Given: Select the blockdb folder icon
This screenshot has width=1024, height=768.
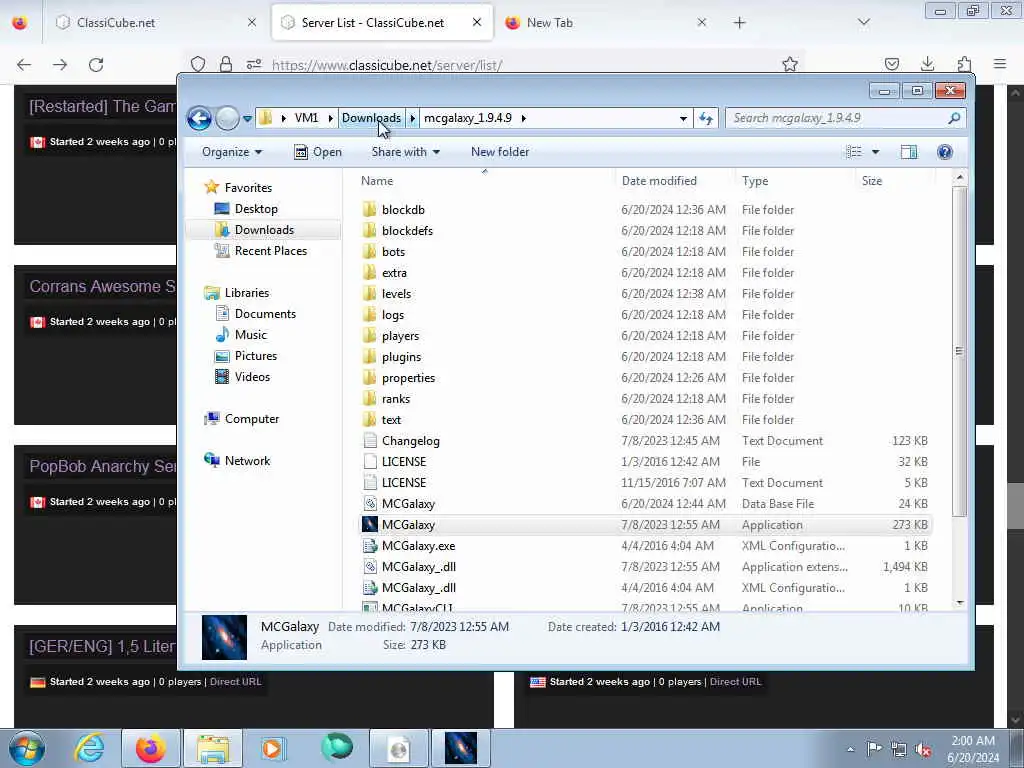Looking at the screenshot, I should [370, 210].
